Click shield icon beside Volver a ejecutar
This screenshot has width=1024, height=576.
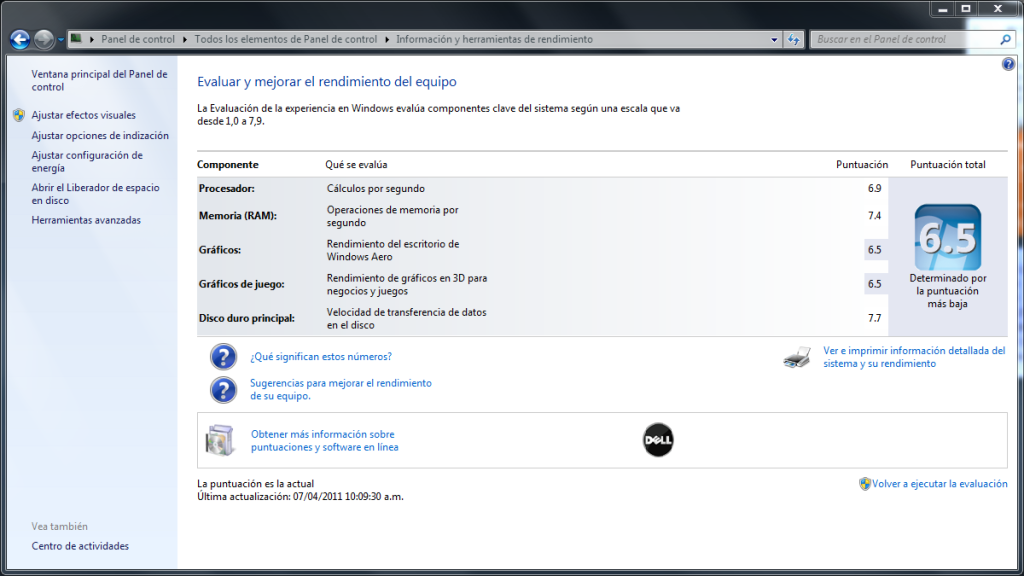click(865, 484)
